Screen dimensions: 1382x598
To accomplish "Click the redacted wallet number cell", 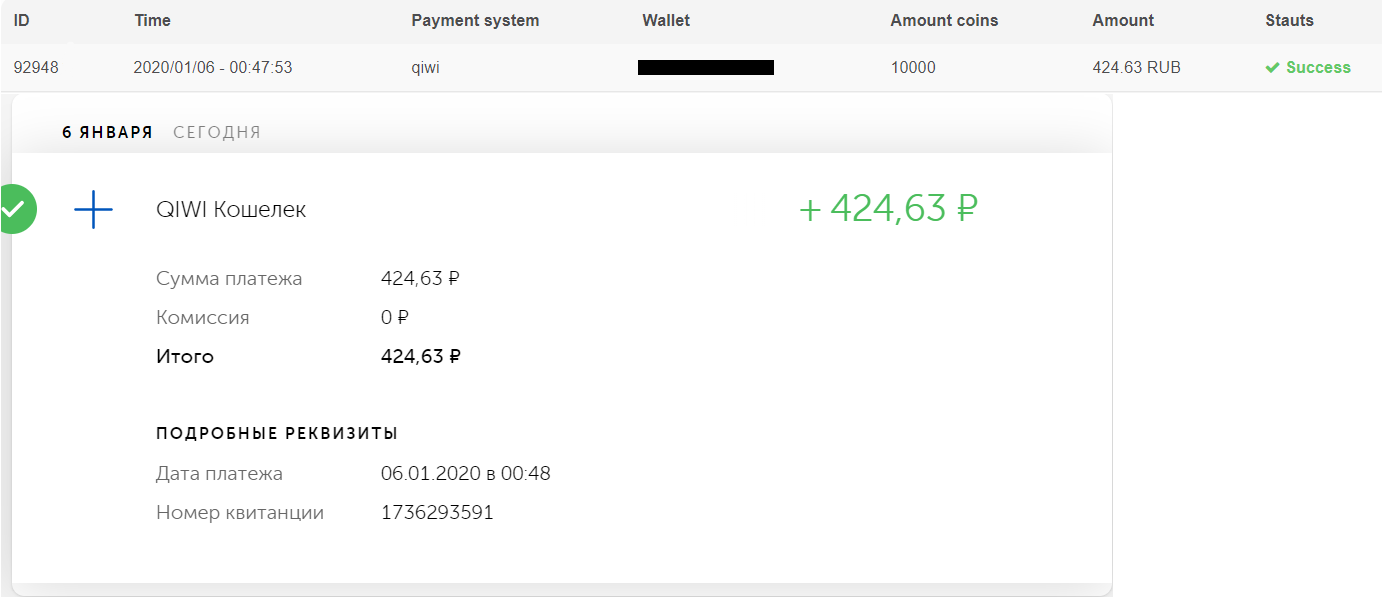I will pyautogui.click(x=706, y=68).
